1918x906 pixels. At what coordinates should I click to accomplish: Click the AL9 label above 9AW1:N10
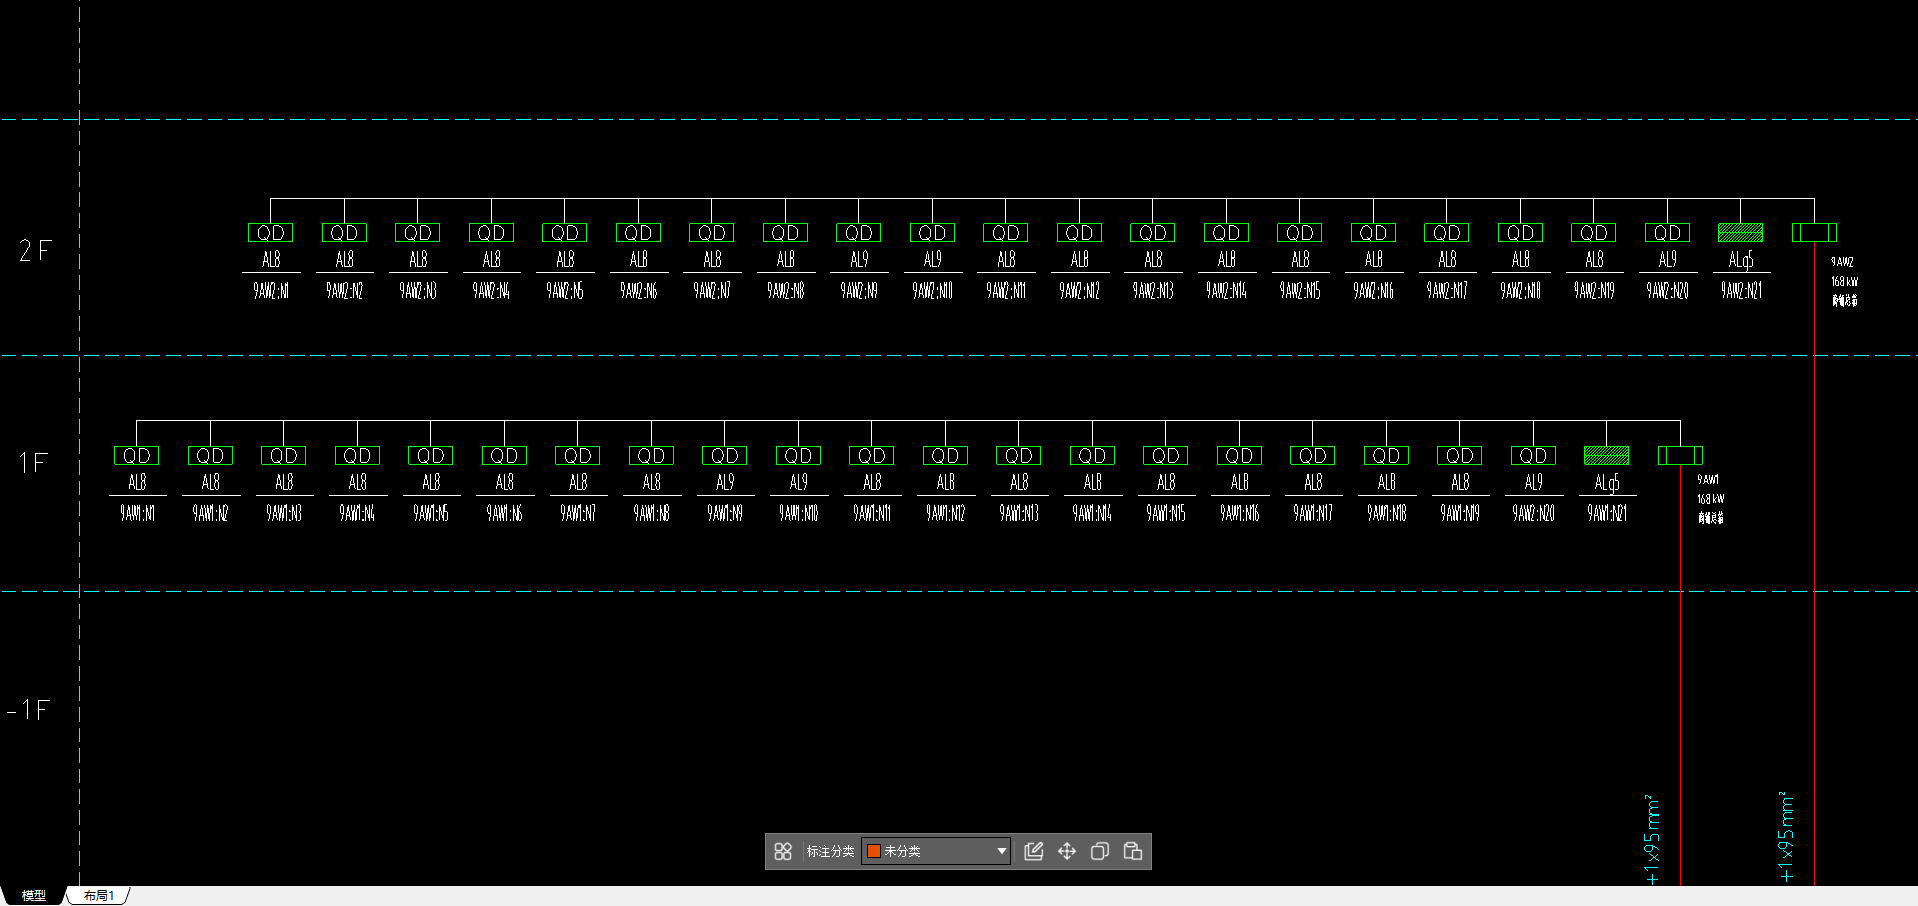pyautogui.click(x=798, y=482)
